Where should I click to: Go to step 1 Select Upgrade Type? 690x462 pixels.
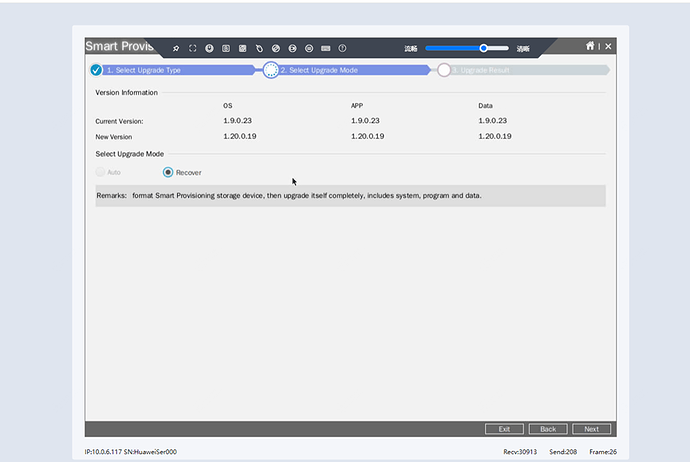pyautogui.click(x=97, y=70)
